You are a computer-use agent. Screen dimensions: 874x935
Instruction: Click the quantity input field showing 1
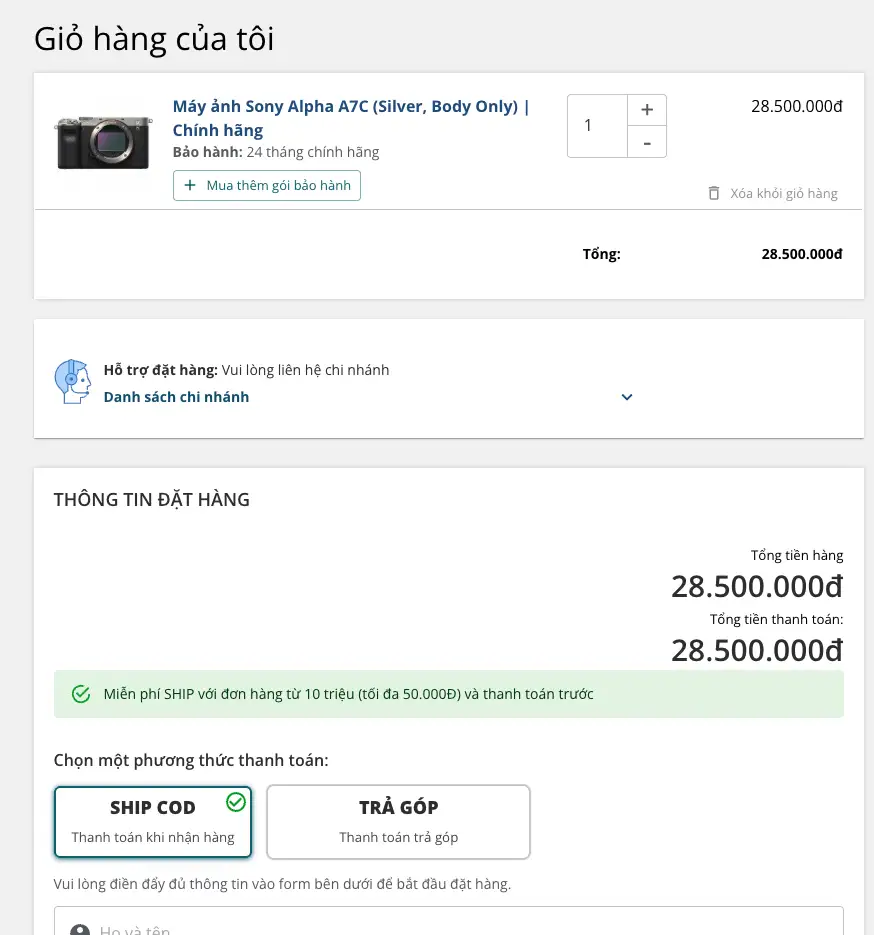[597, 126]
